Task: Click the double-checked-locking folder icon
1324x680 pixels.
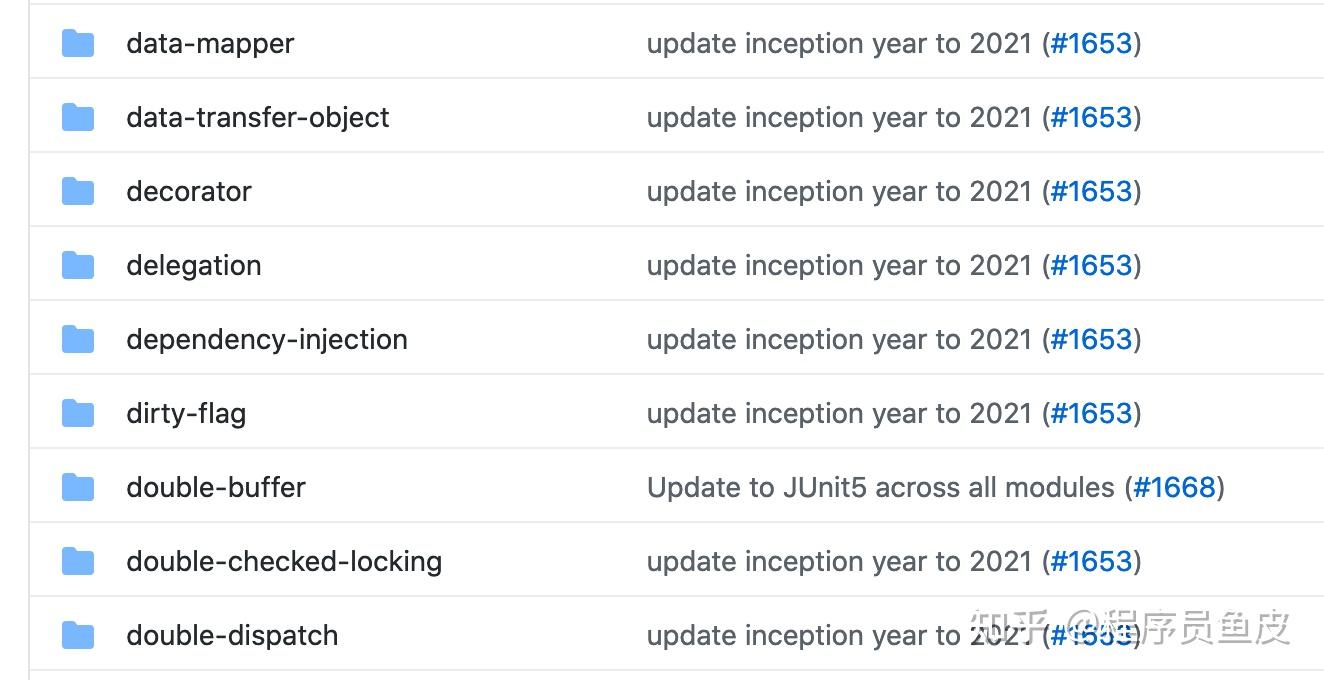Action: pos(78,561)
